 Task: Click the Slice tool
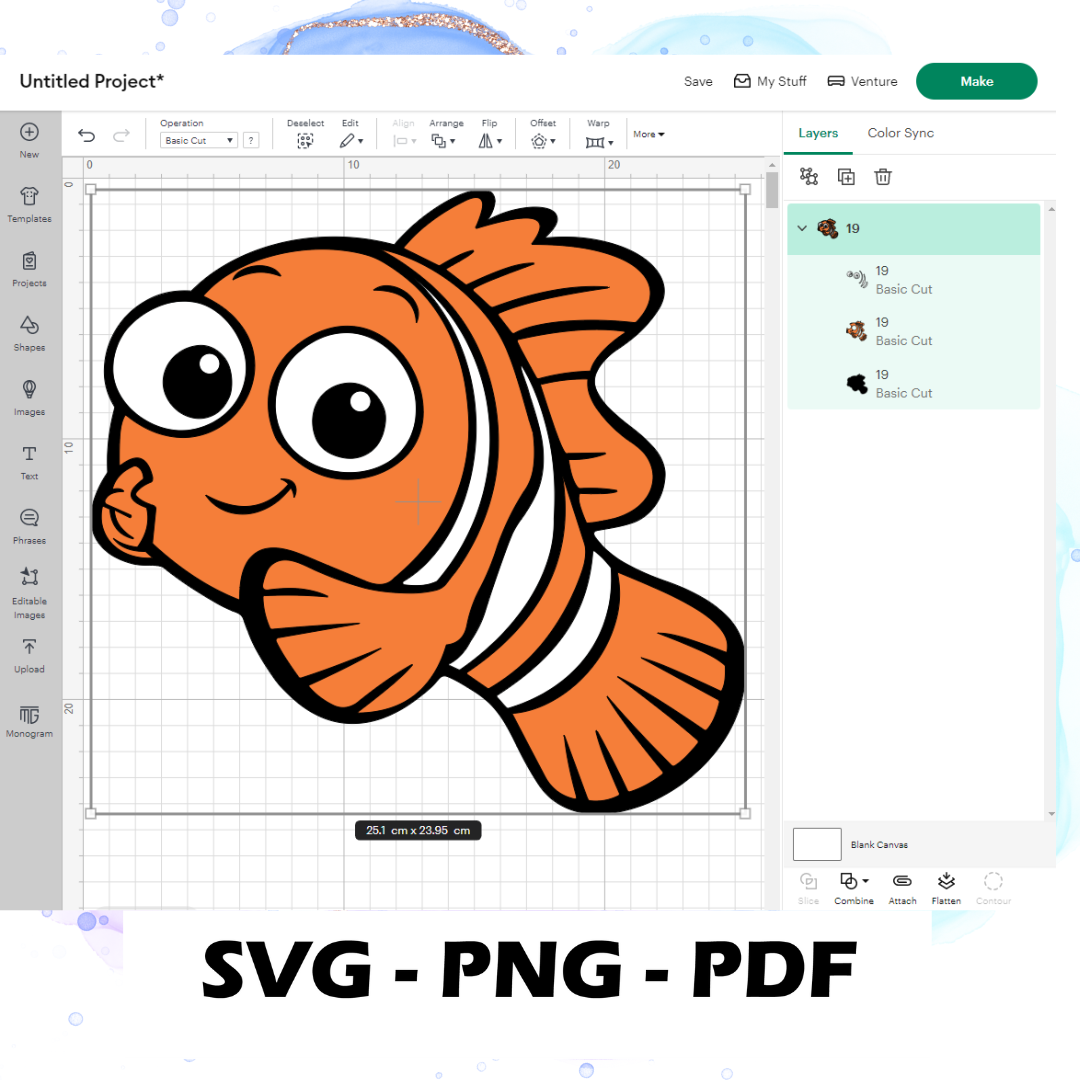point(809,888)
